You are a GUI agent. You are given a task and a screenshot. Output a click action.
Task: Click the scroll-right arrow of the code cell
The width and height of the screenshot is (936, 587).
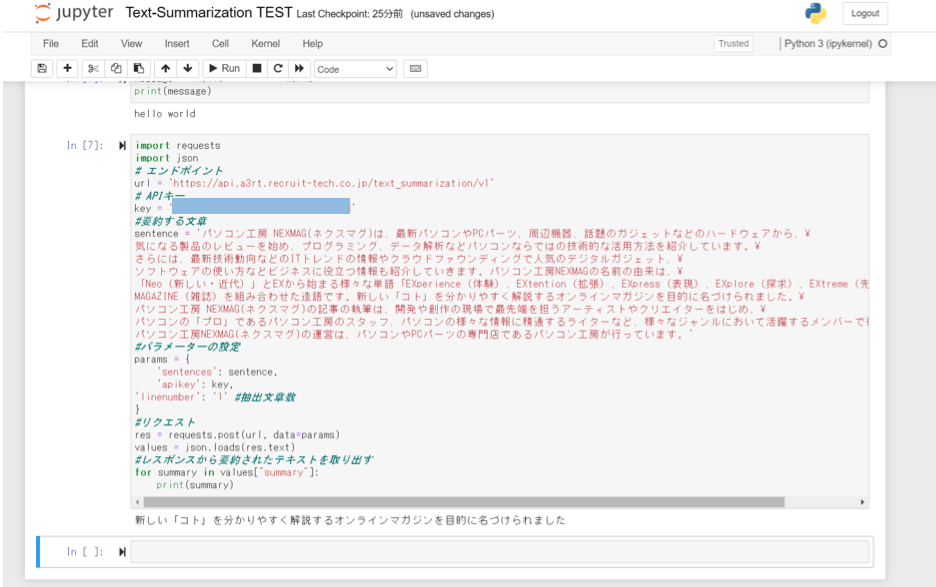862,502
